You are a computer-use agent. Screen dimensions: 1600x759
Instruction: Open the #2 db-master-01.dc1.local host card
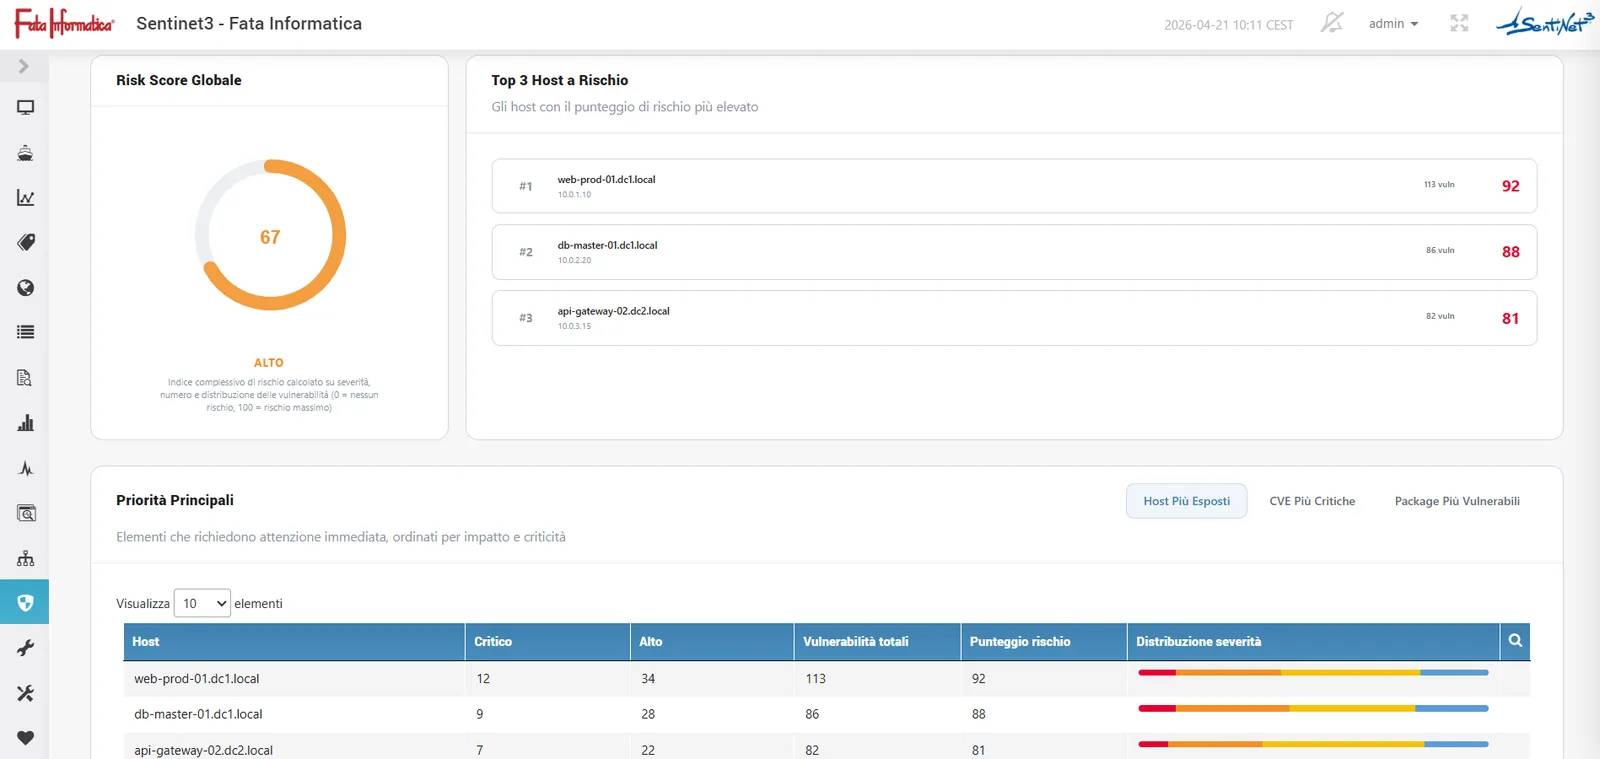[x=1014, y=252]
